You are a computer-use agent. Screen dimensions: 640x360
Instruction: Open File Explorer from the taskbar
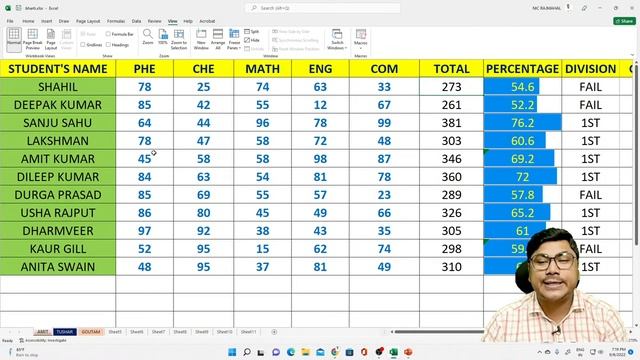click(305, 352)
